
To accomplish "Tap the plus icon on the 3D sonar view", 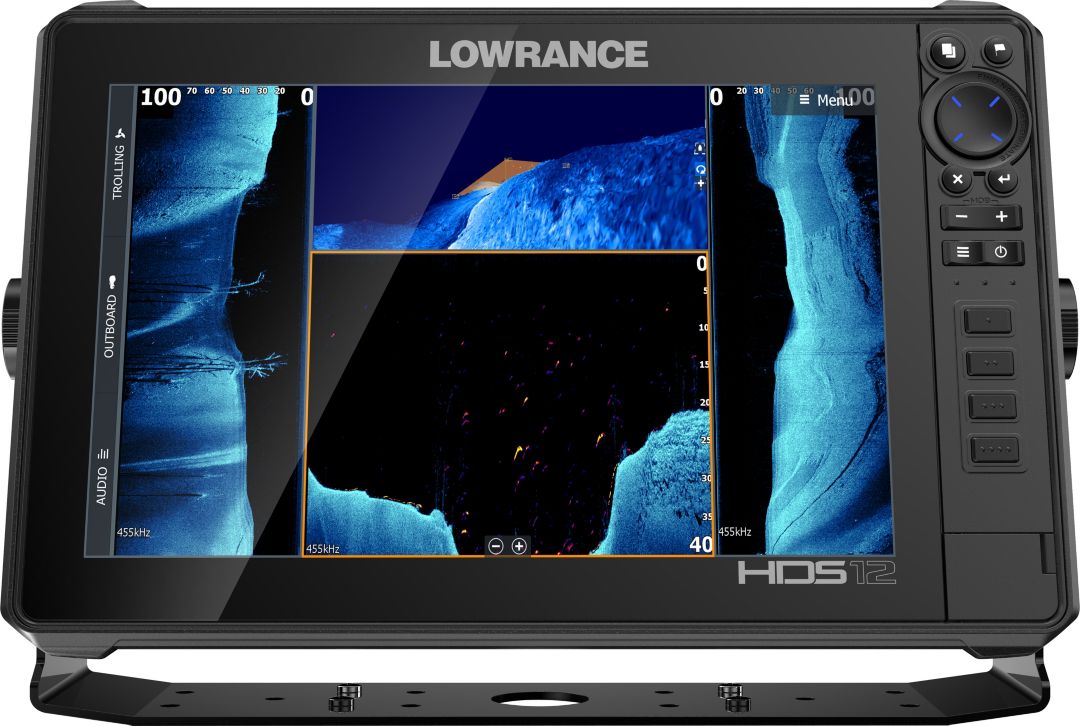I will [700, 184].
